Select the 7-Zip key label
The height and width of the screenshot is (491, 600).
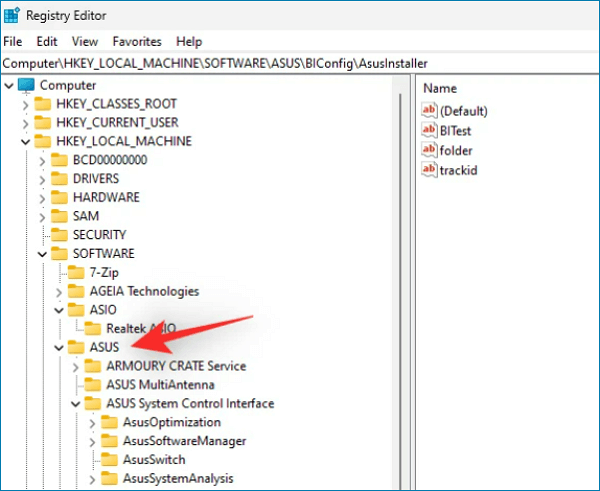[104, 272]
